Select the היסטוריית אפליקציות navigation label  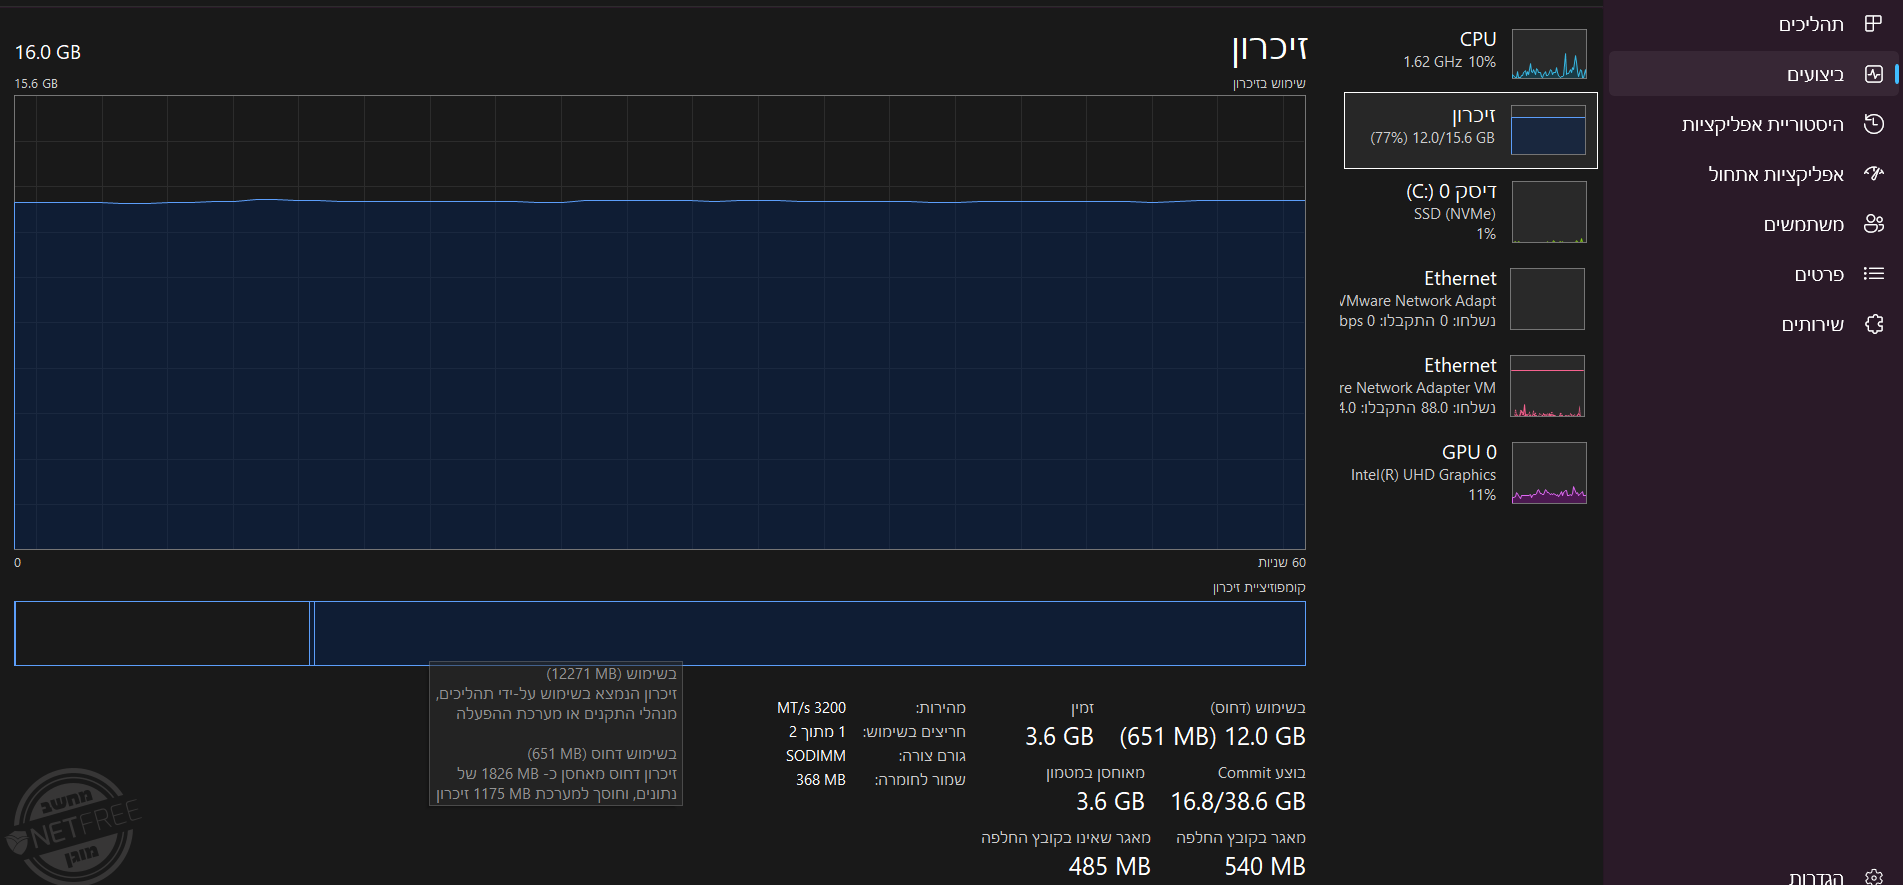point(1762,124)
